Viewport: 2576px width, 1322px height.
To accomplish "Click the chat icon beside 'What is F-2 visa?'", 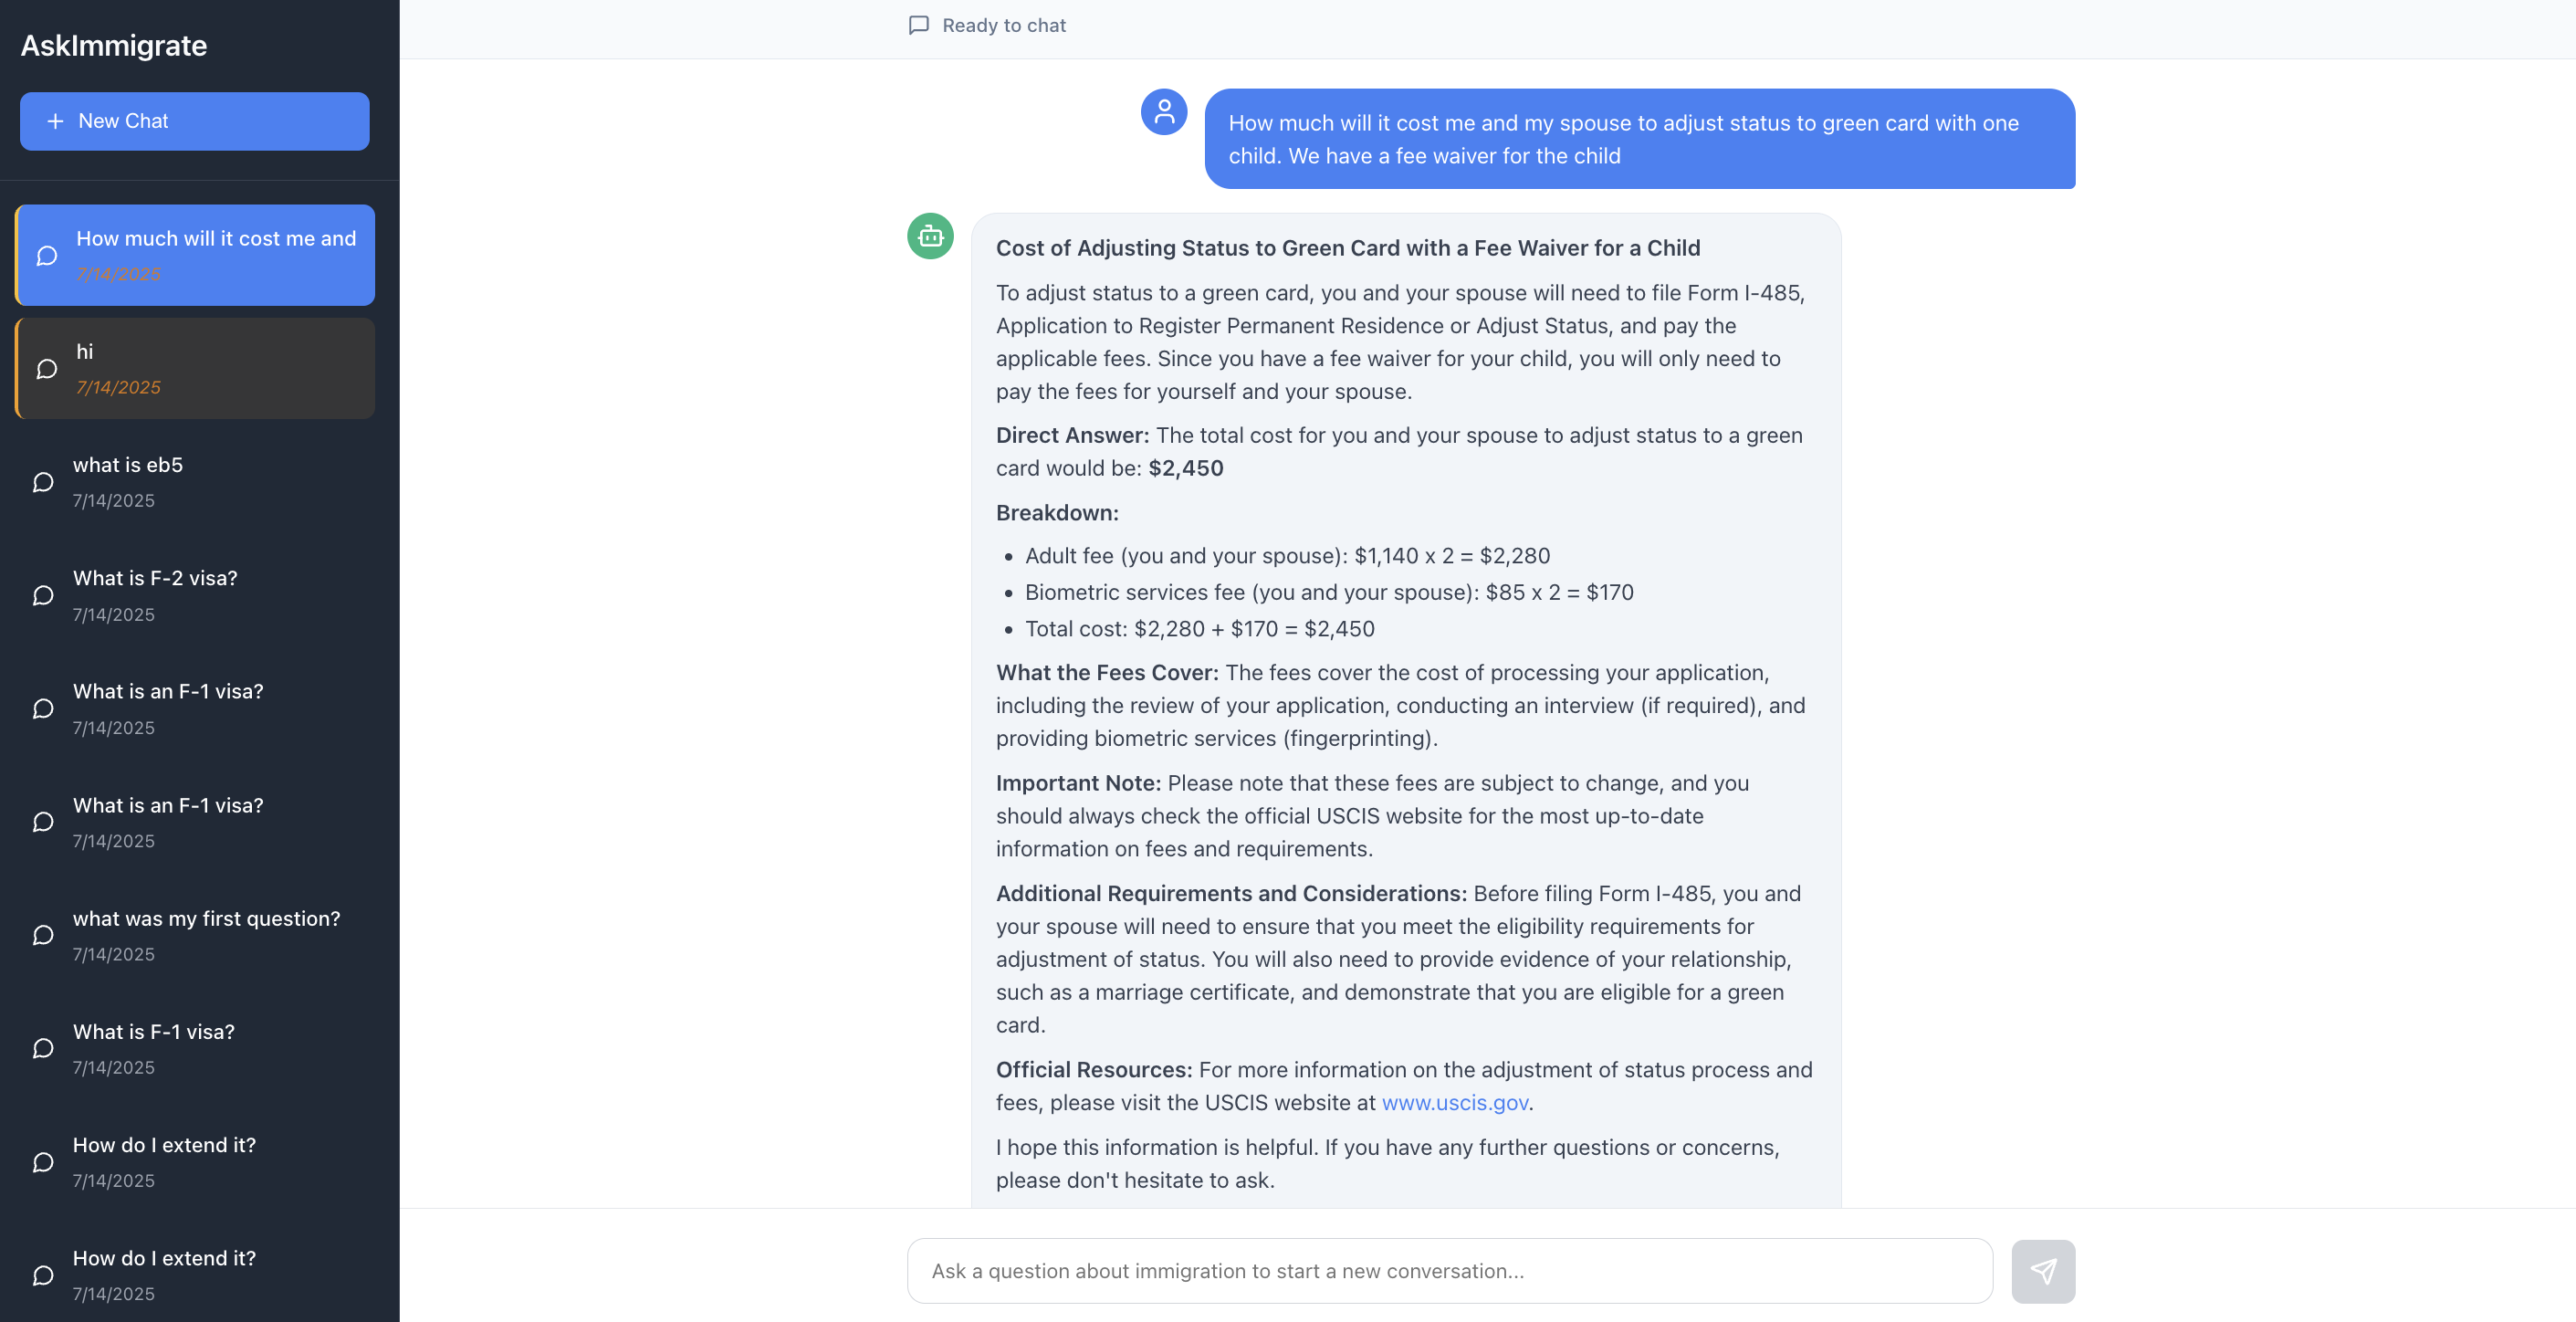I will (42, 595).
